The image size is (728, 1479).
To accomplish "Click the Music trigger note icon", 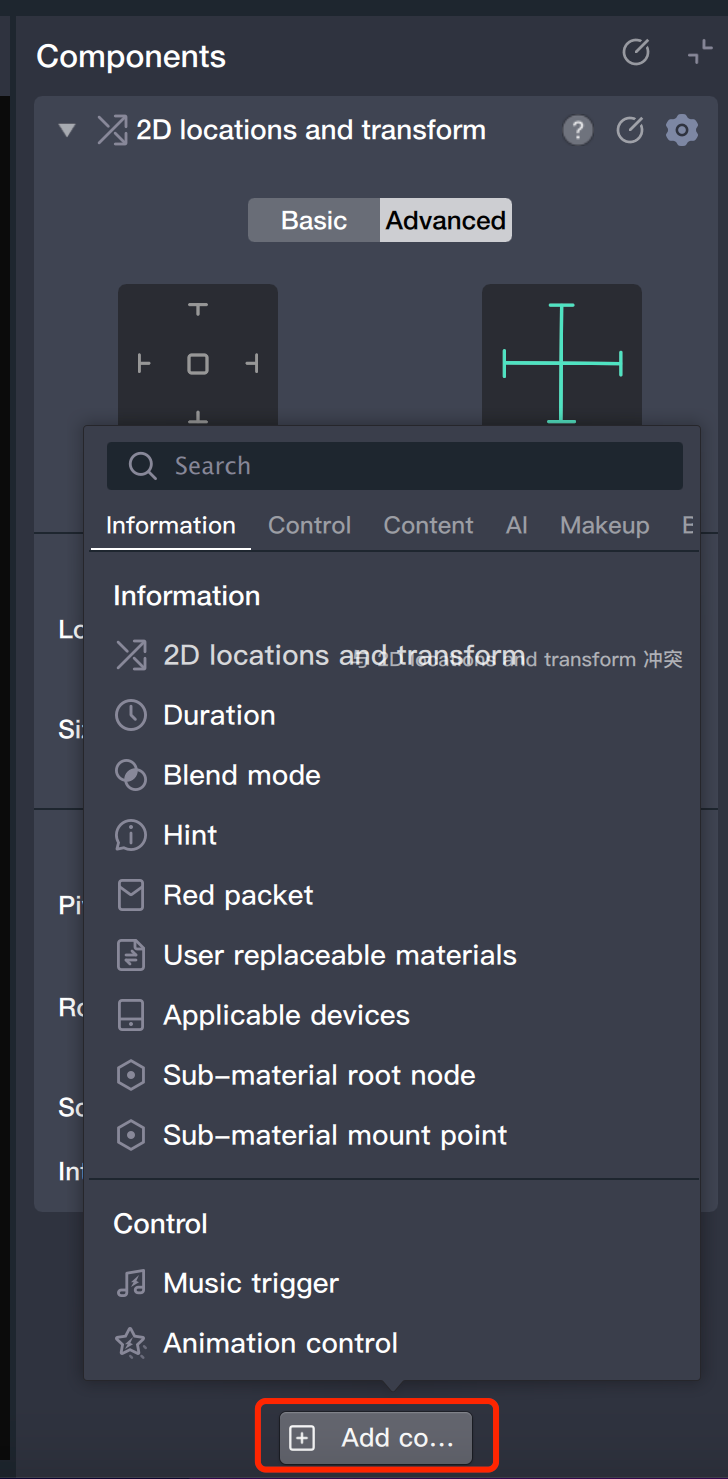I will (x=131, y=1283).
